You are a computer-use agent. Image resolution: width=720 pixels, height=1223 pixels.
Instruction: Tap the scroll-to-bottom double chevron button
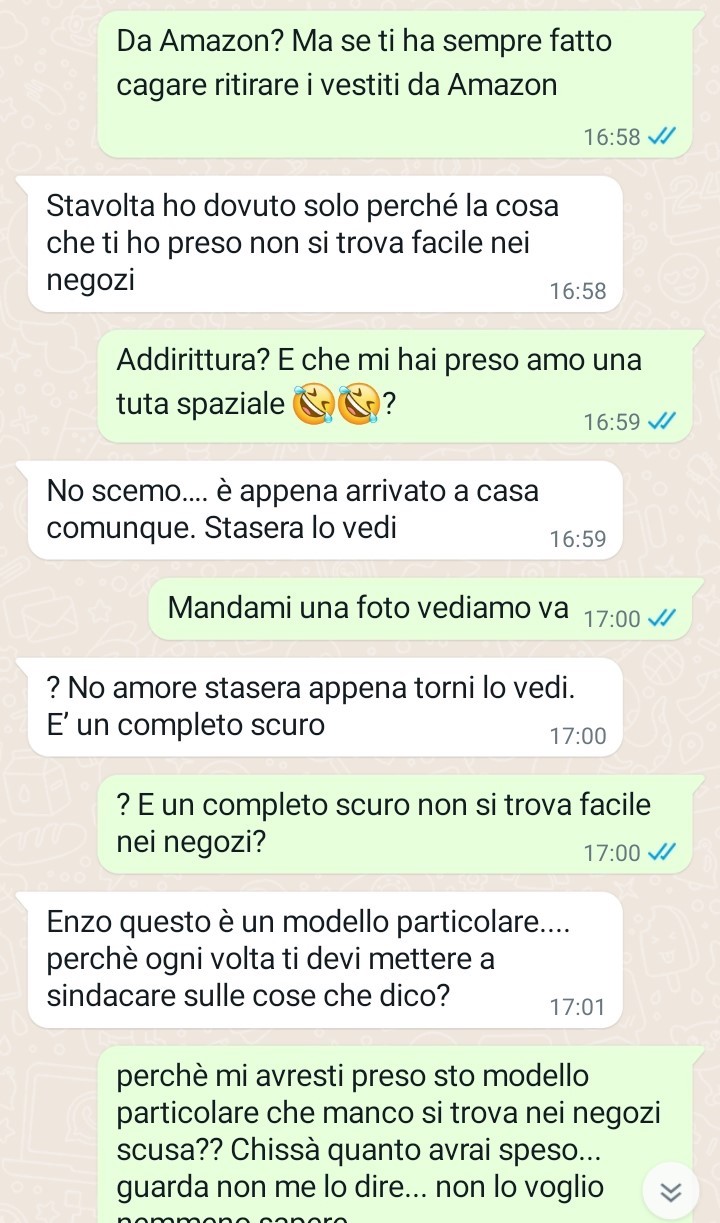672,1190
